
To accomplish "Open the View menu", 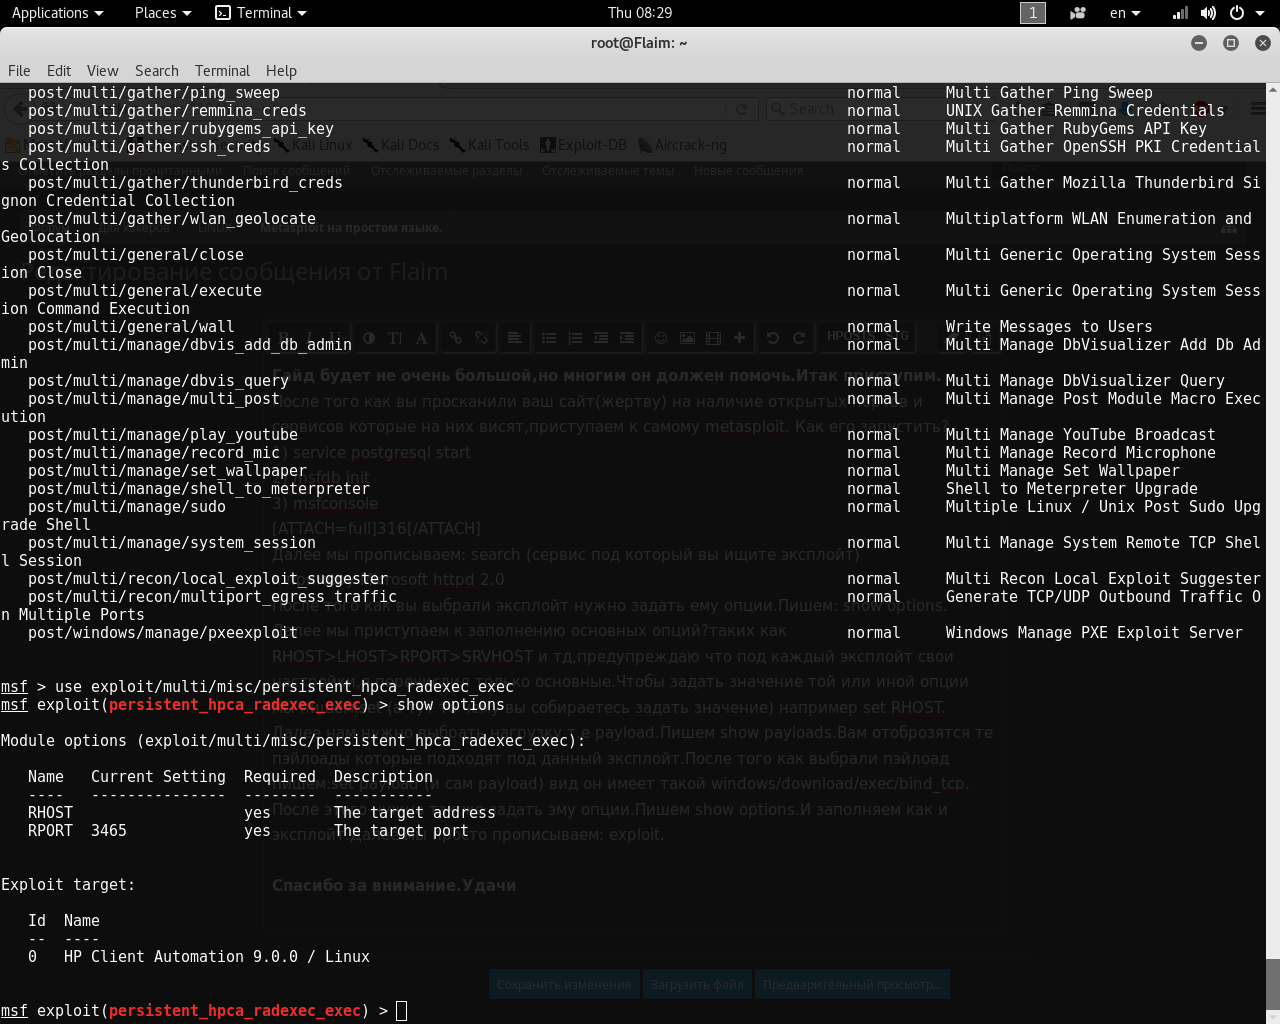I will (102, 71).
